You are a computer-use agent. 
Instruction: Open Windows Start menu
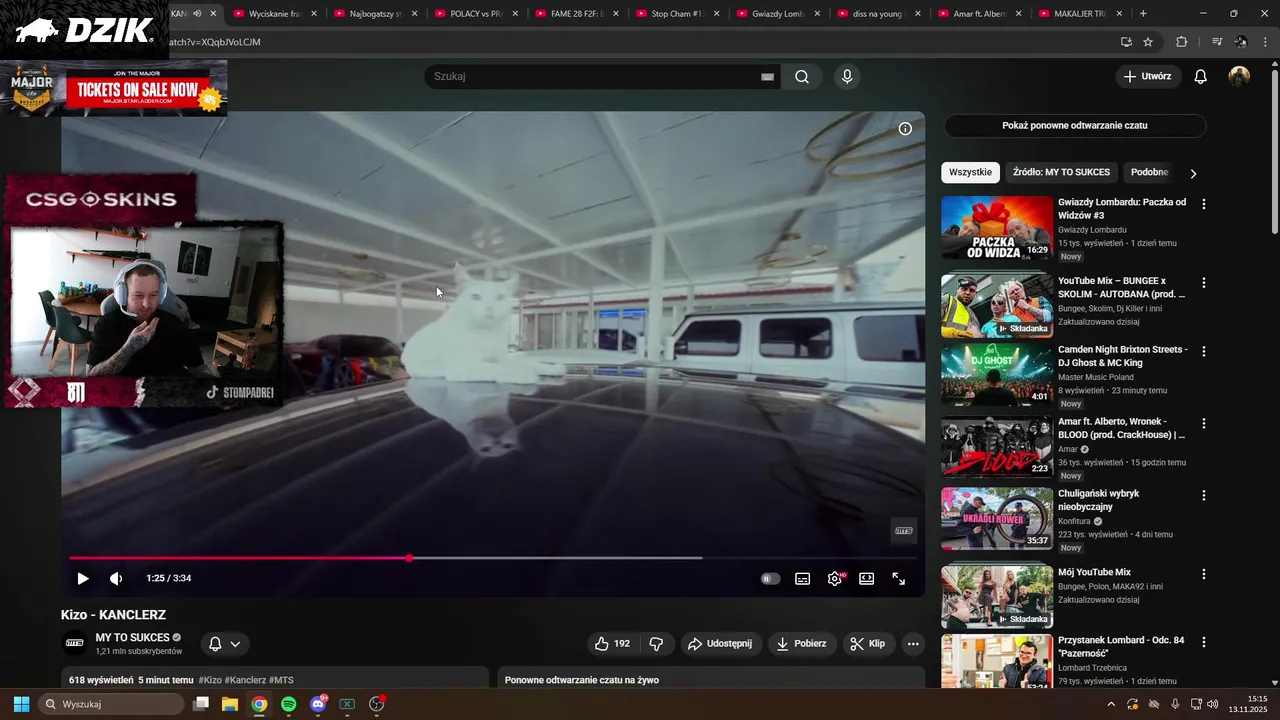(21, 704)
